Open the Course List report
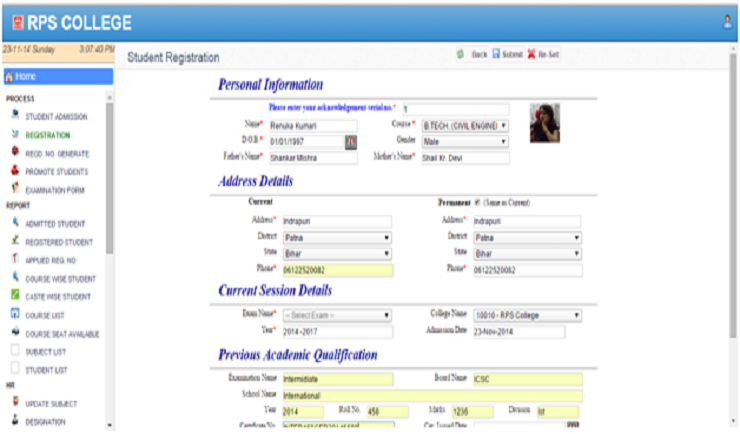Image resolution: width=740 pixels, height=434 pixels. click(45, 315)
